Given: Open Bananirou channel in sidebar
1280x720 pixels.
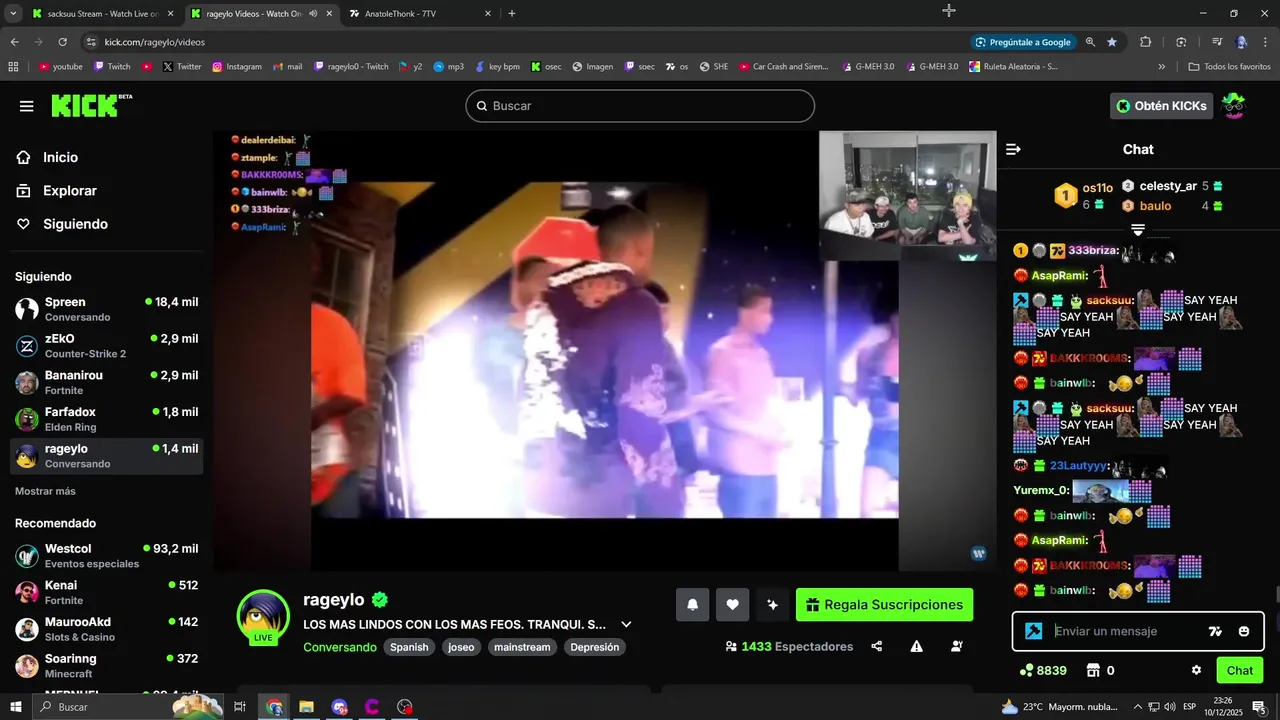Looking at the screenshot, I should 107,382.
